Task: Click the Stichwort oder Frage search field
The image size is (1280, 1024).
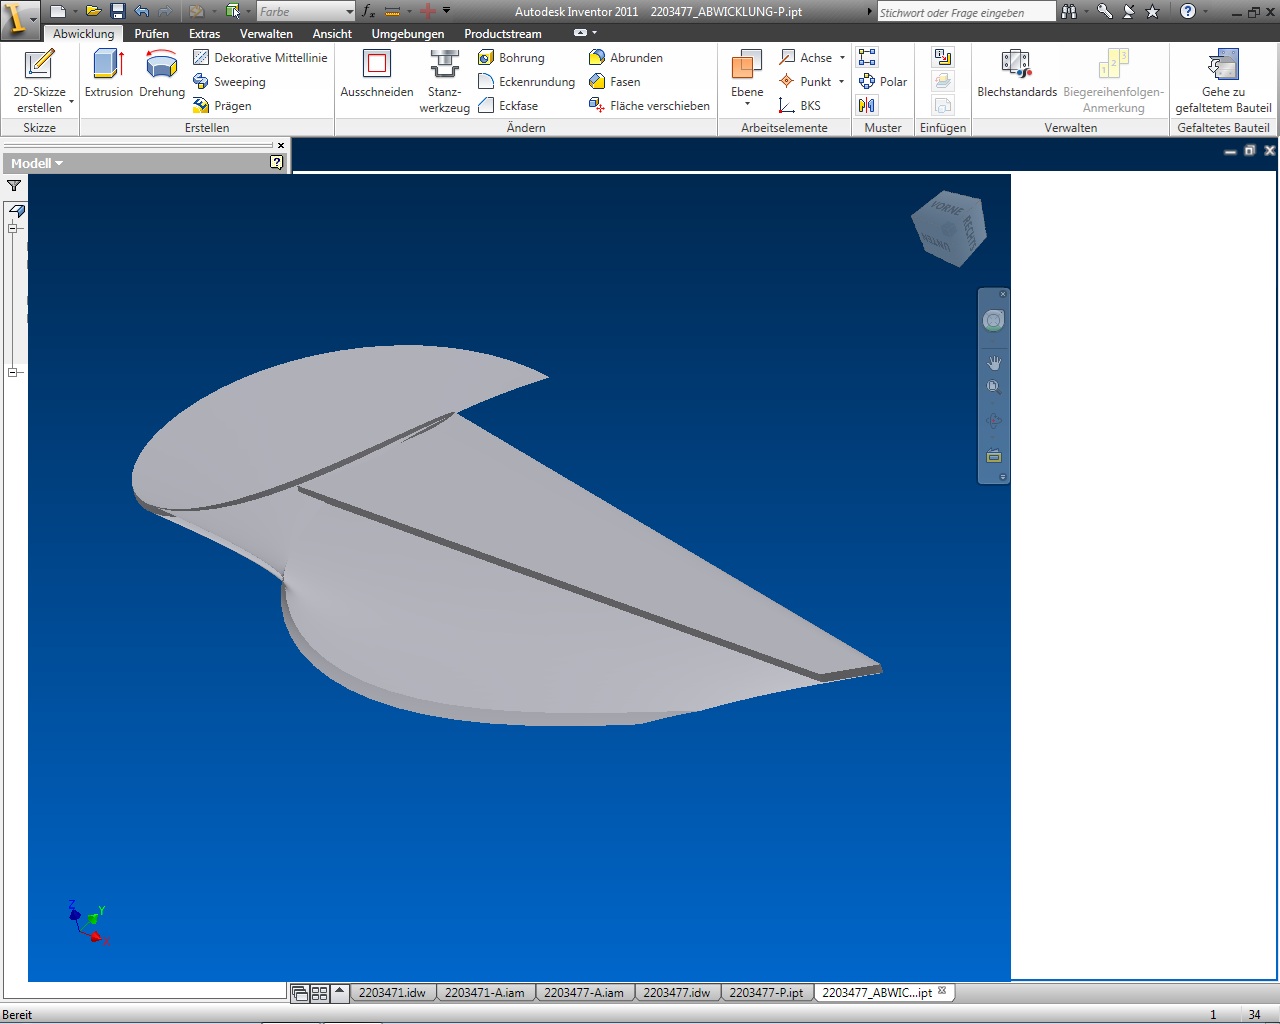Action: (966, 12)
